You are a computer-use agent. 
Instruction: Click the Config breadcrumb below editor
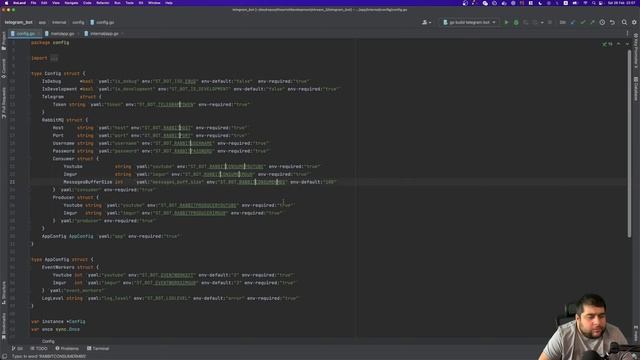pyautogui.click(x=48, y=341)
